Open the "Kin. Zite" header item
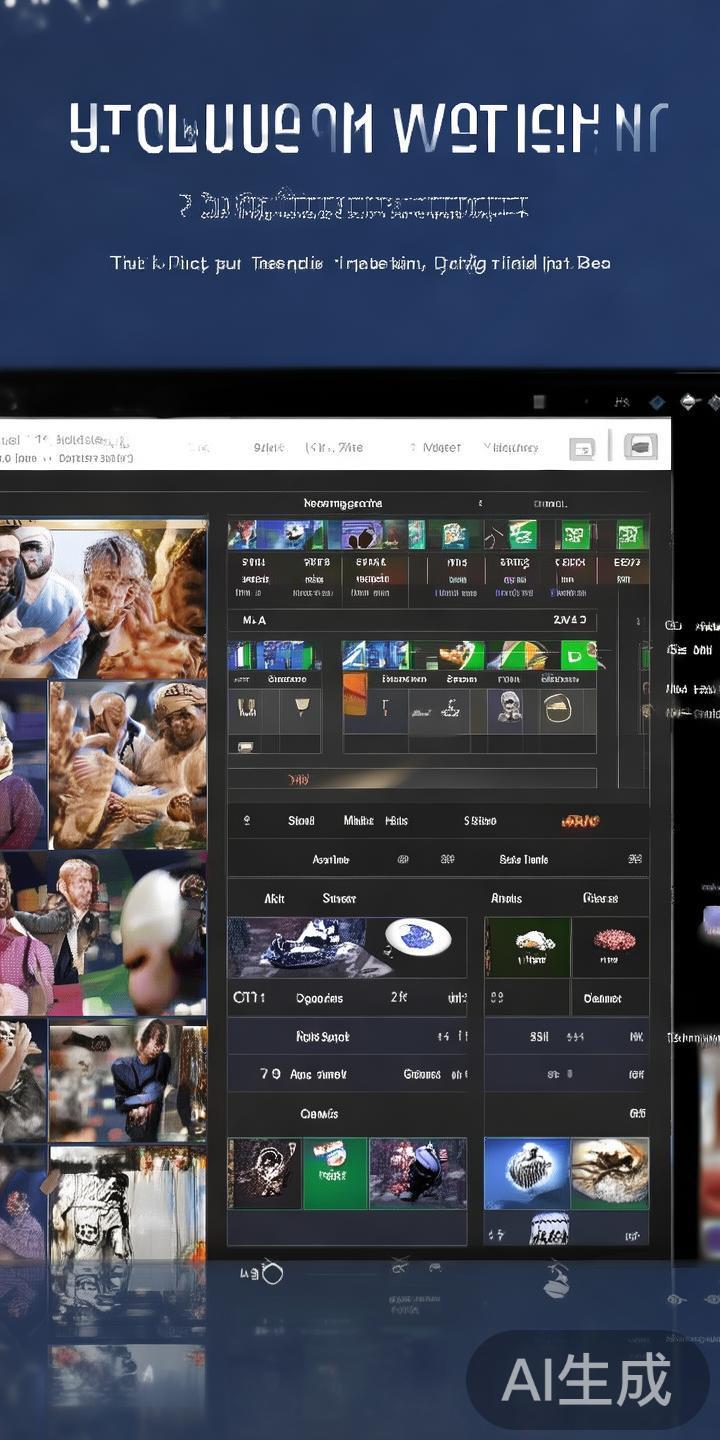Image resolution: width=720 pixels, height=1440 pixels. point(334,447)
